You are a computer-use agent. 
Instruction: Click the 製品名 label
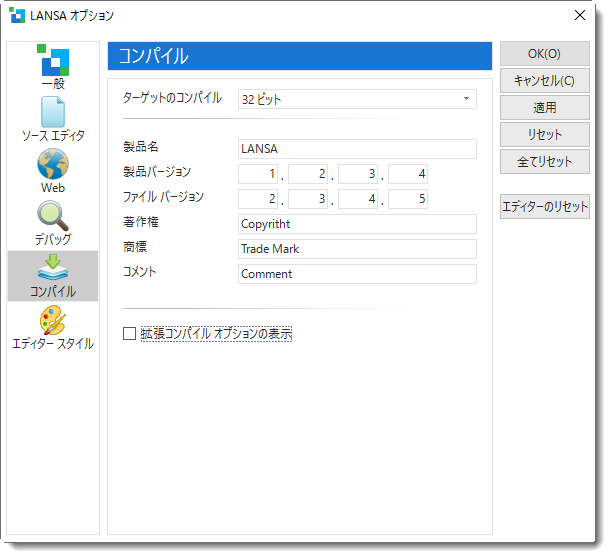[x=141, y=147]
